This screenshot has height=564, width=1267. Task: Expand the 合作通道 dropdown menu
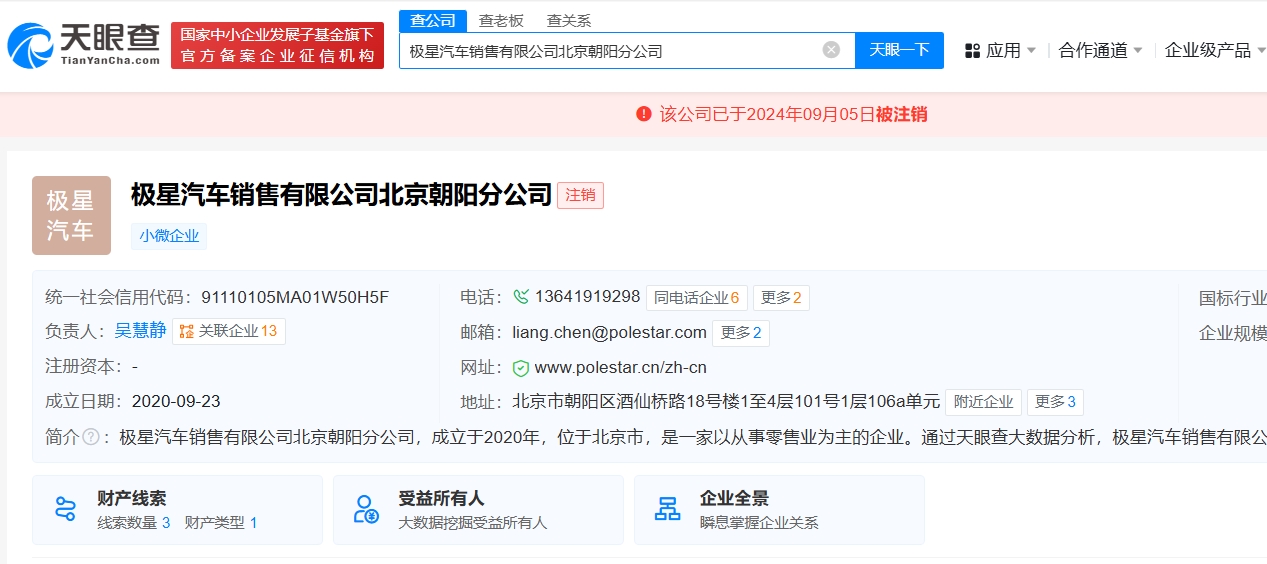[x=1101, y=50]
